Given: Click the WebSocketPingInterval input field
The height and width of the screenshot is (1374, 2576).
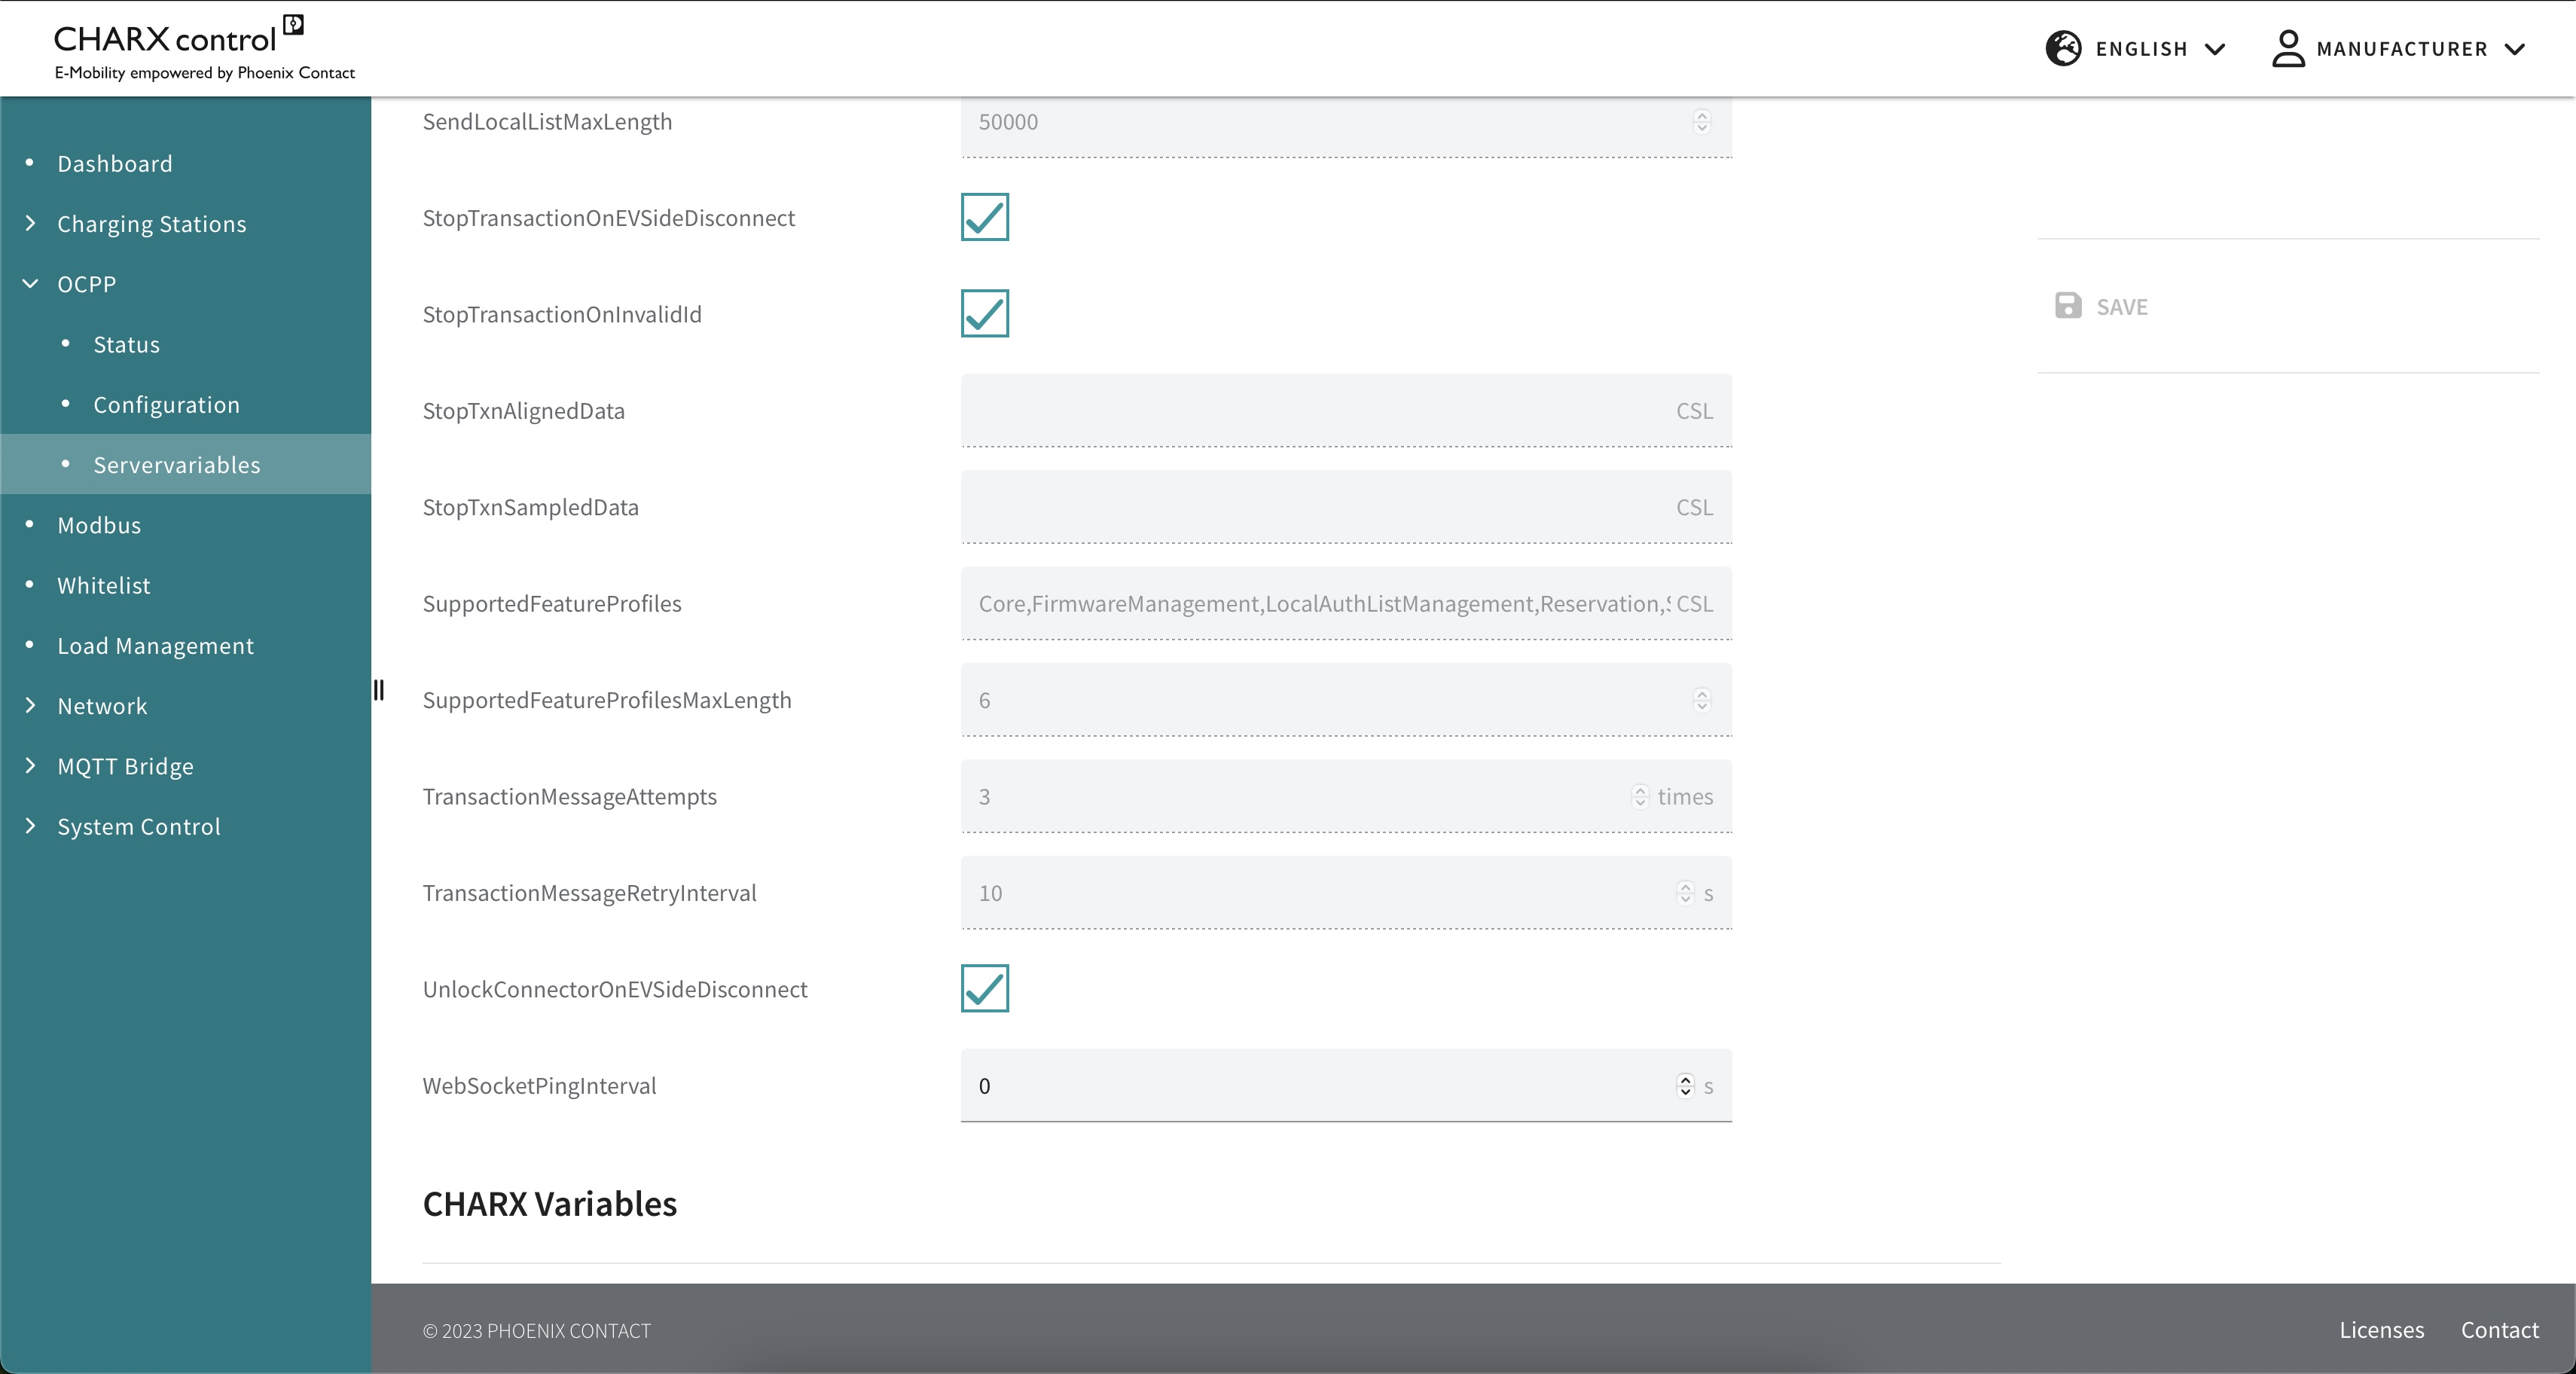Looking at the screenshot, I should [x=1346, y=1085].
